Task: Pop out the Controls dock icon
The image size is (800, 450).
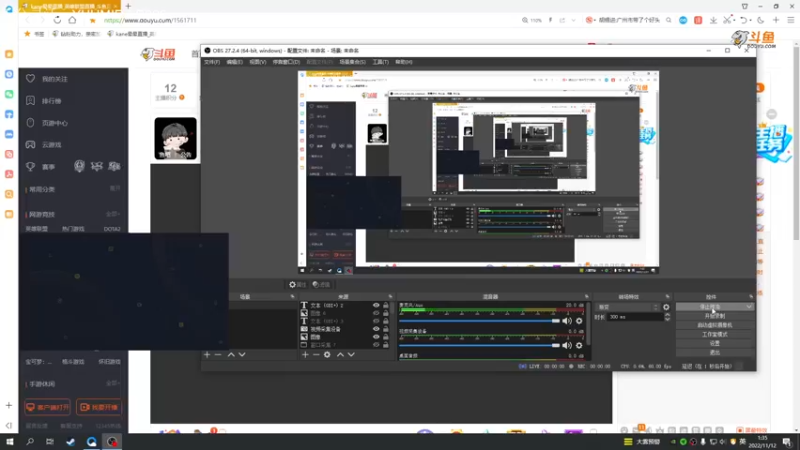Action: coord(751,296)
